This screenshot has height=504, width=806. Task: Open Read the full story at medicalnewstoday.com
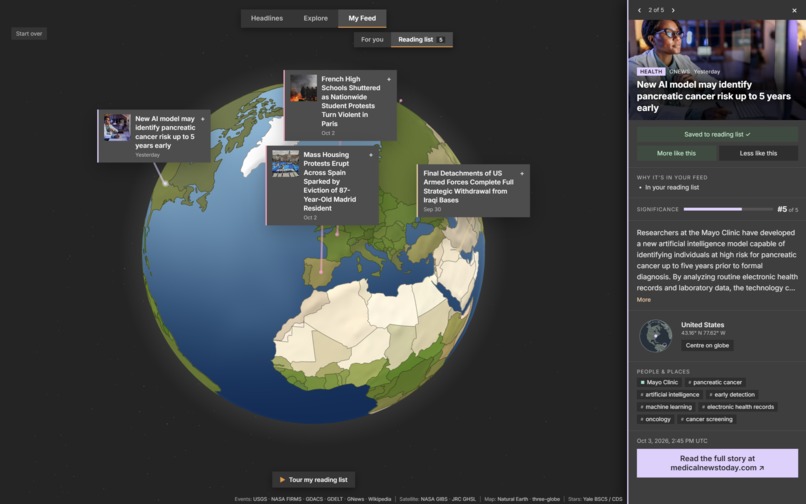pyautogui.click(x=717, y=463)
